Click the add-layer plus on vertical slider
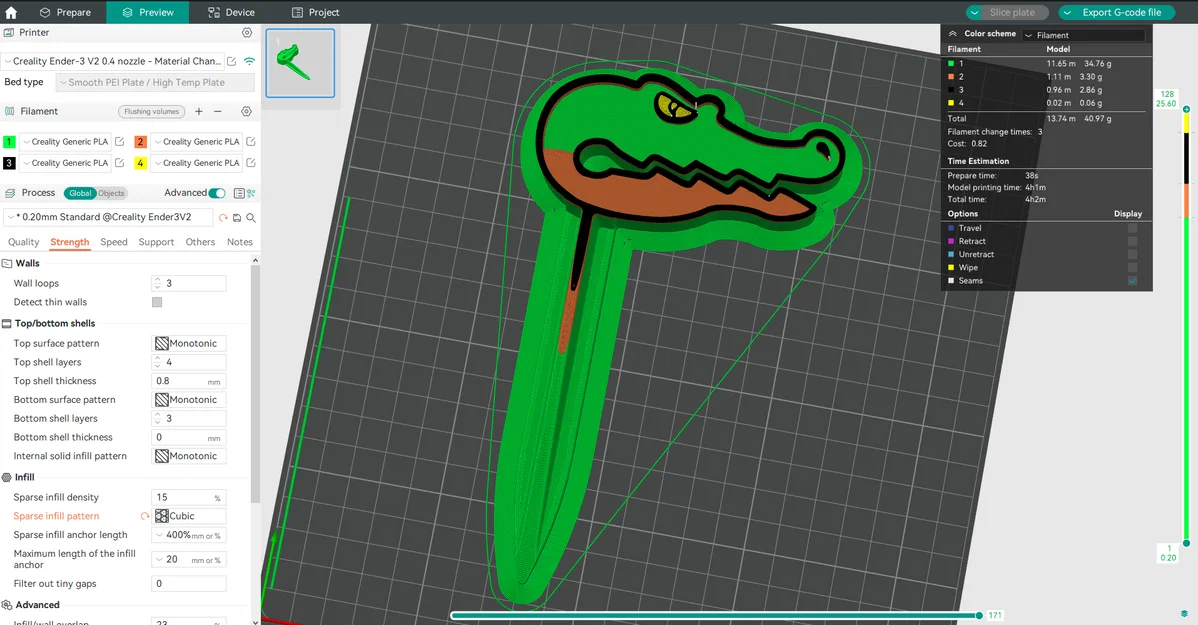1198x625 pixels. pos(1187,109)
